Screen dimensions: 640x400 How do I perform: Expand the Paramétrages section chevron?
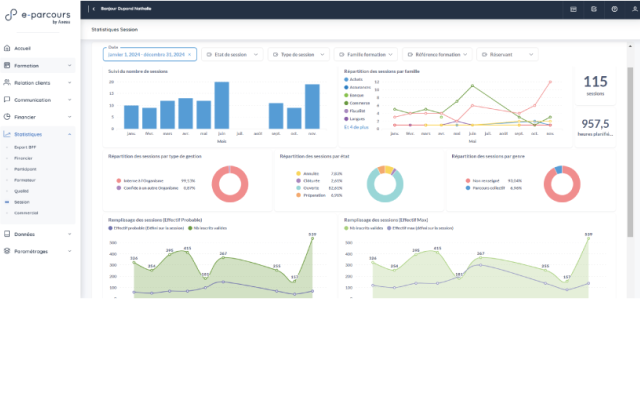[69, 251]
